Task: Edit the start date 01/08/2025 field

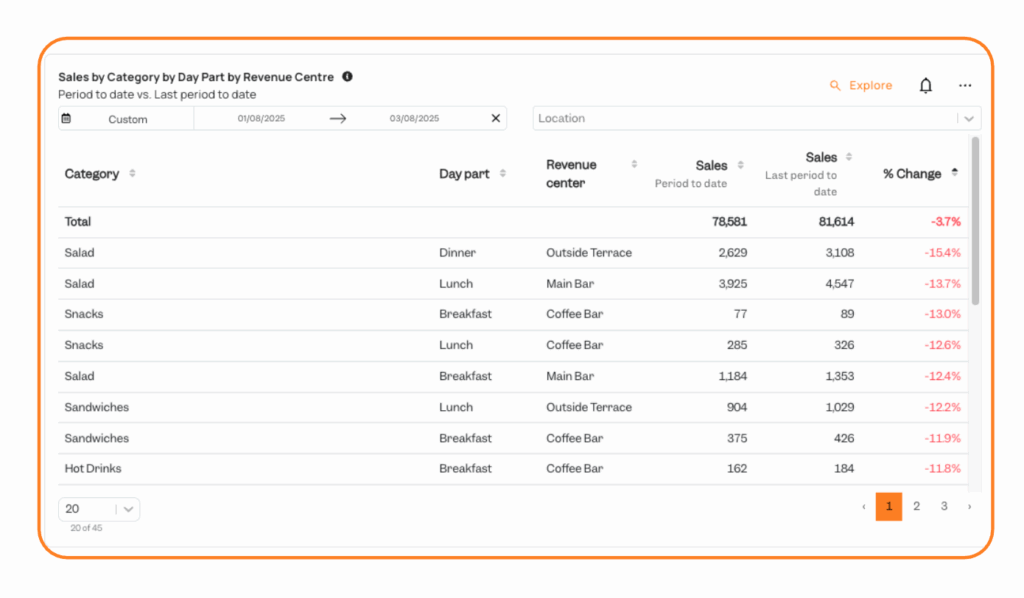Action: tap(261, 119)
